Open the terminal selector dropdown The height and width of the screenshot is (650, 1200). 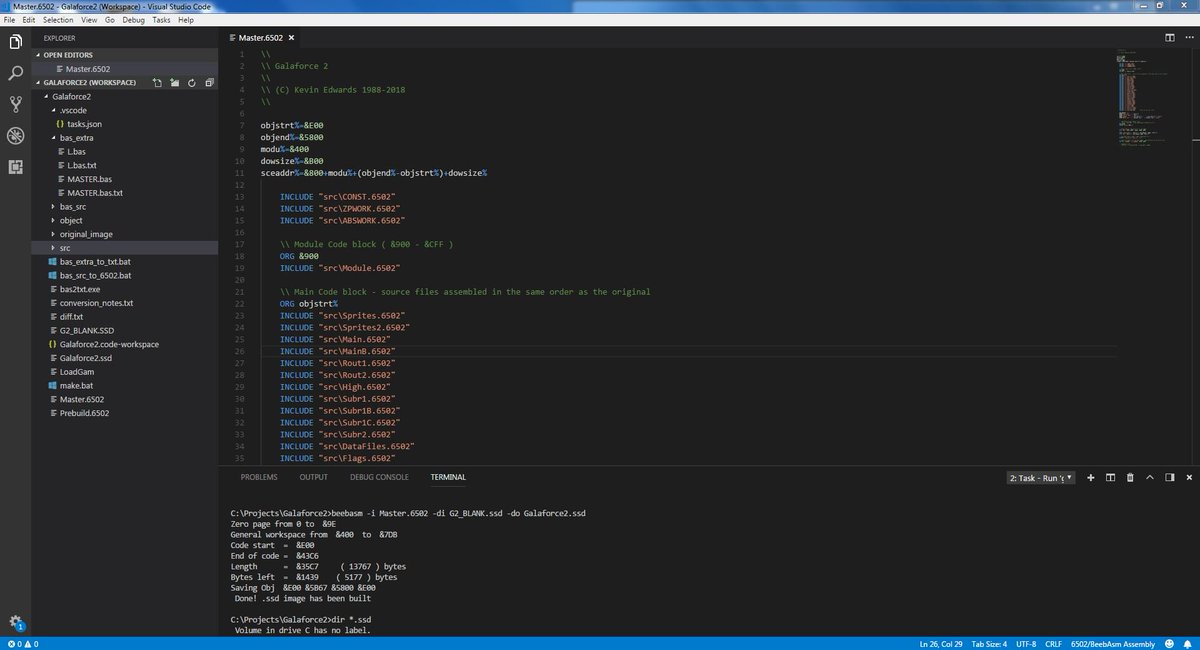(x=1041, y=478)
